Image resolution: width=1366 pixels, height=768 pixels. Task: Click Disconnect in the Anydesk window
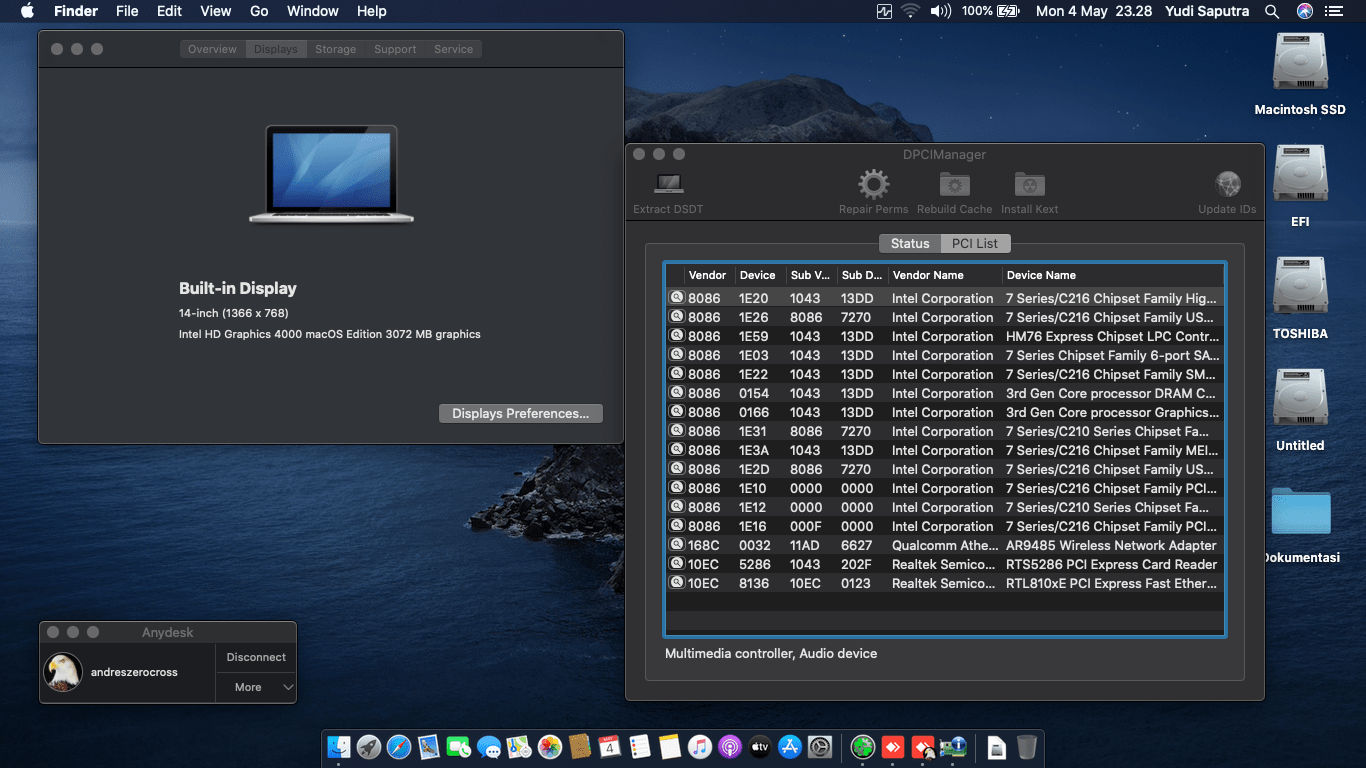click(256, 657)
